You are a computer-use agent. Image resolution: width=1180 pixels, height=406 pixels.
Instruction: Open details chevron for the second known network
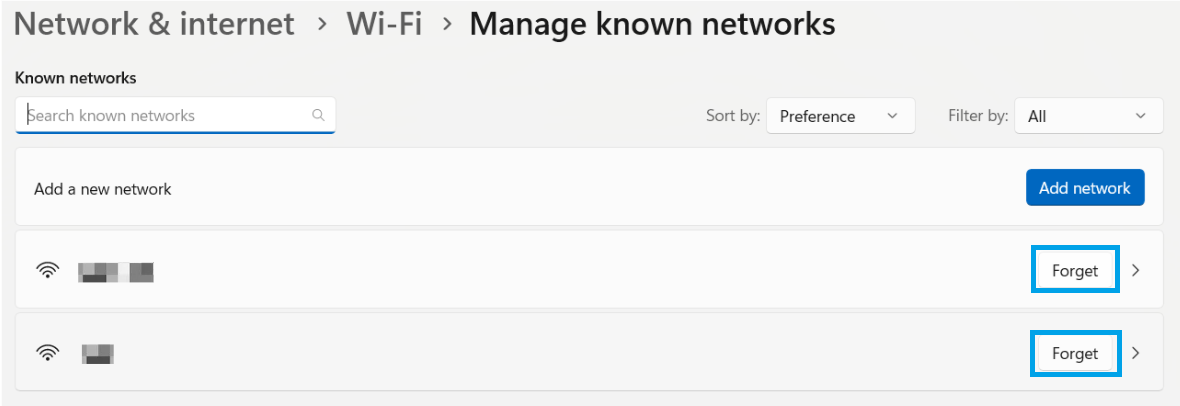1135,353
